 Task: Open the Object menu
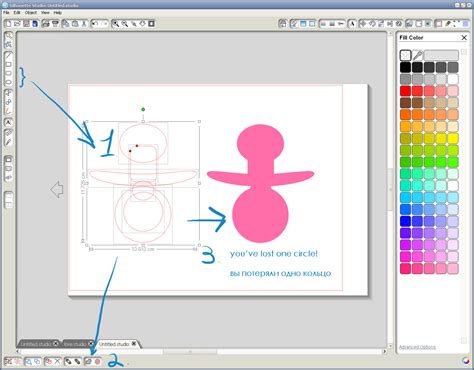click(31, 13)
